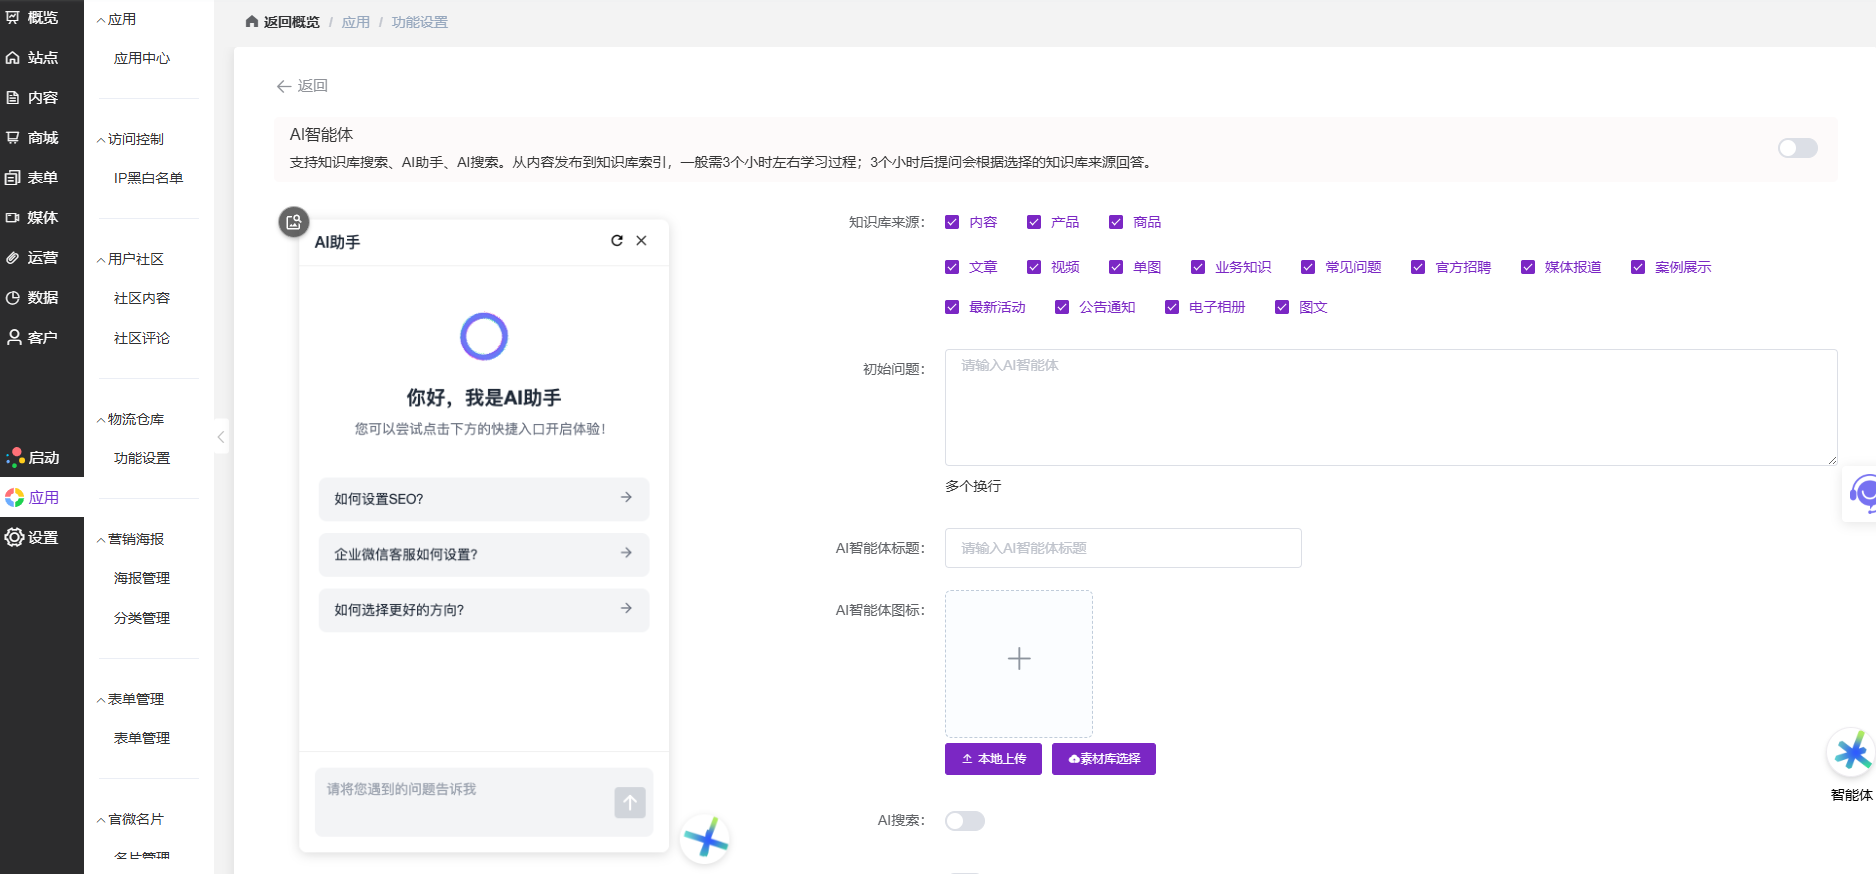This screenshot has width=1876, height=874.
Task: Open 海报管理 in the submenu
Action: pyautogui.click(x=142, y=578)
